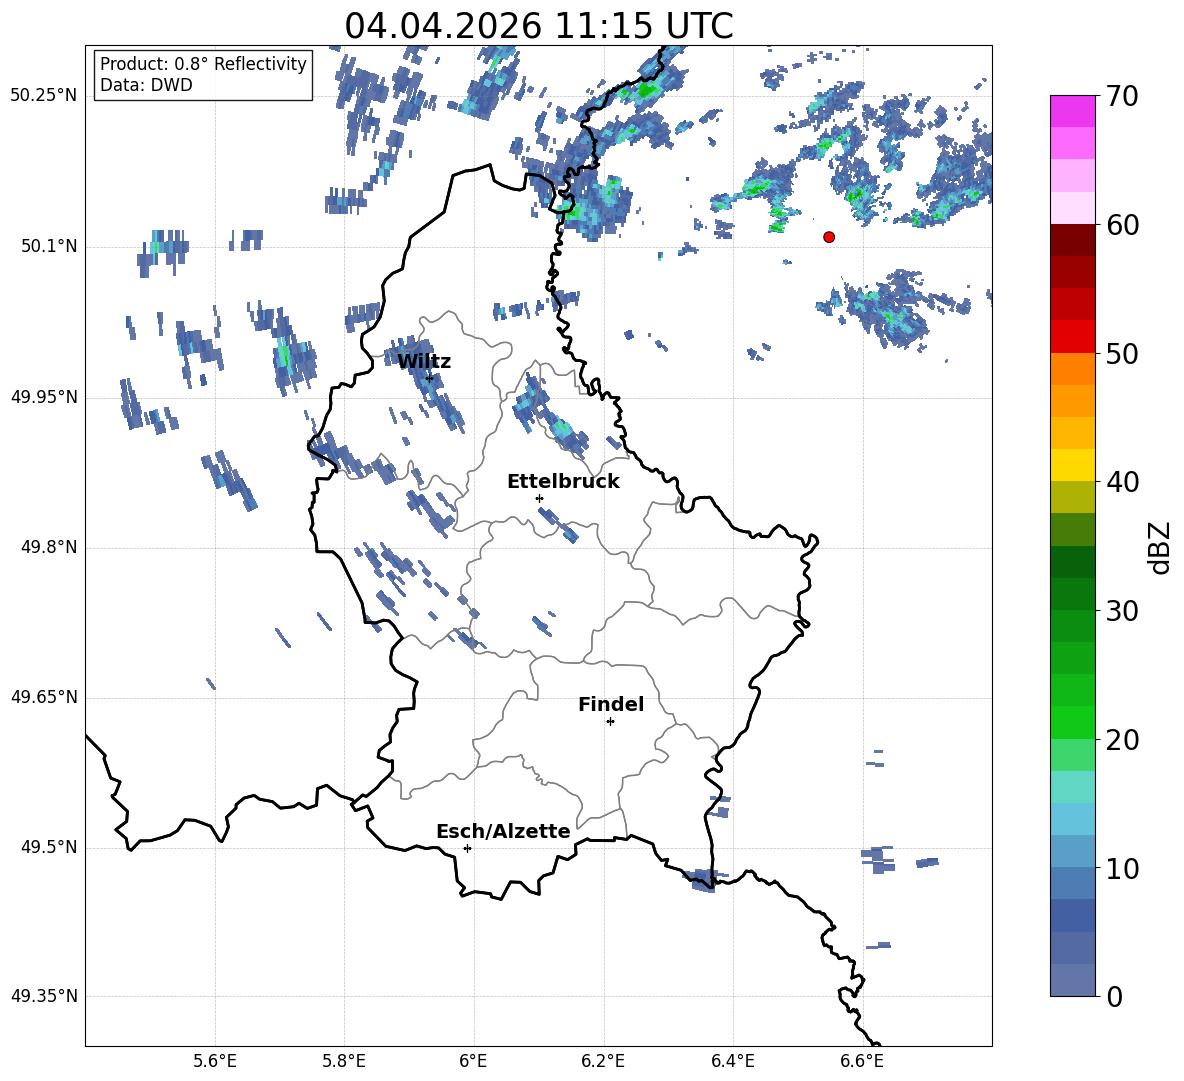The width and height of the screenshot is (1184, 1081).
Task: Click the Wiltz station cross marker
Action: pos(429,377)
